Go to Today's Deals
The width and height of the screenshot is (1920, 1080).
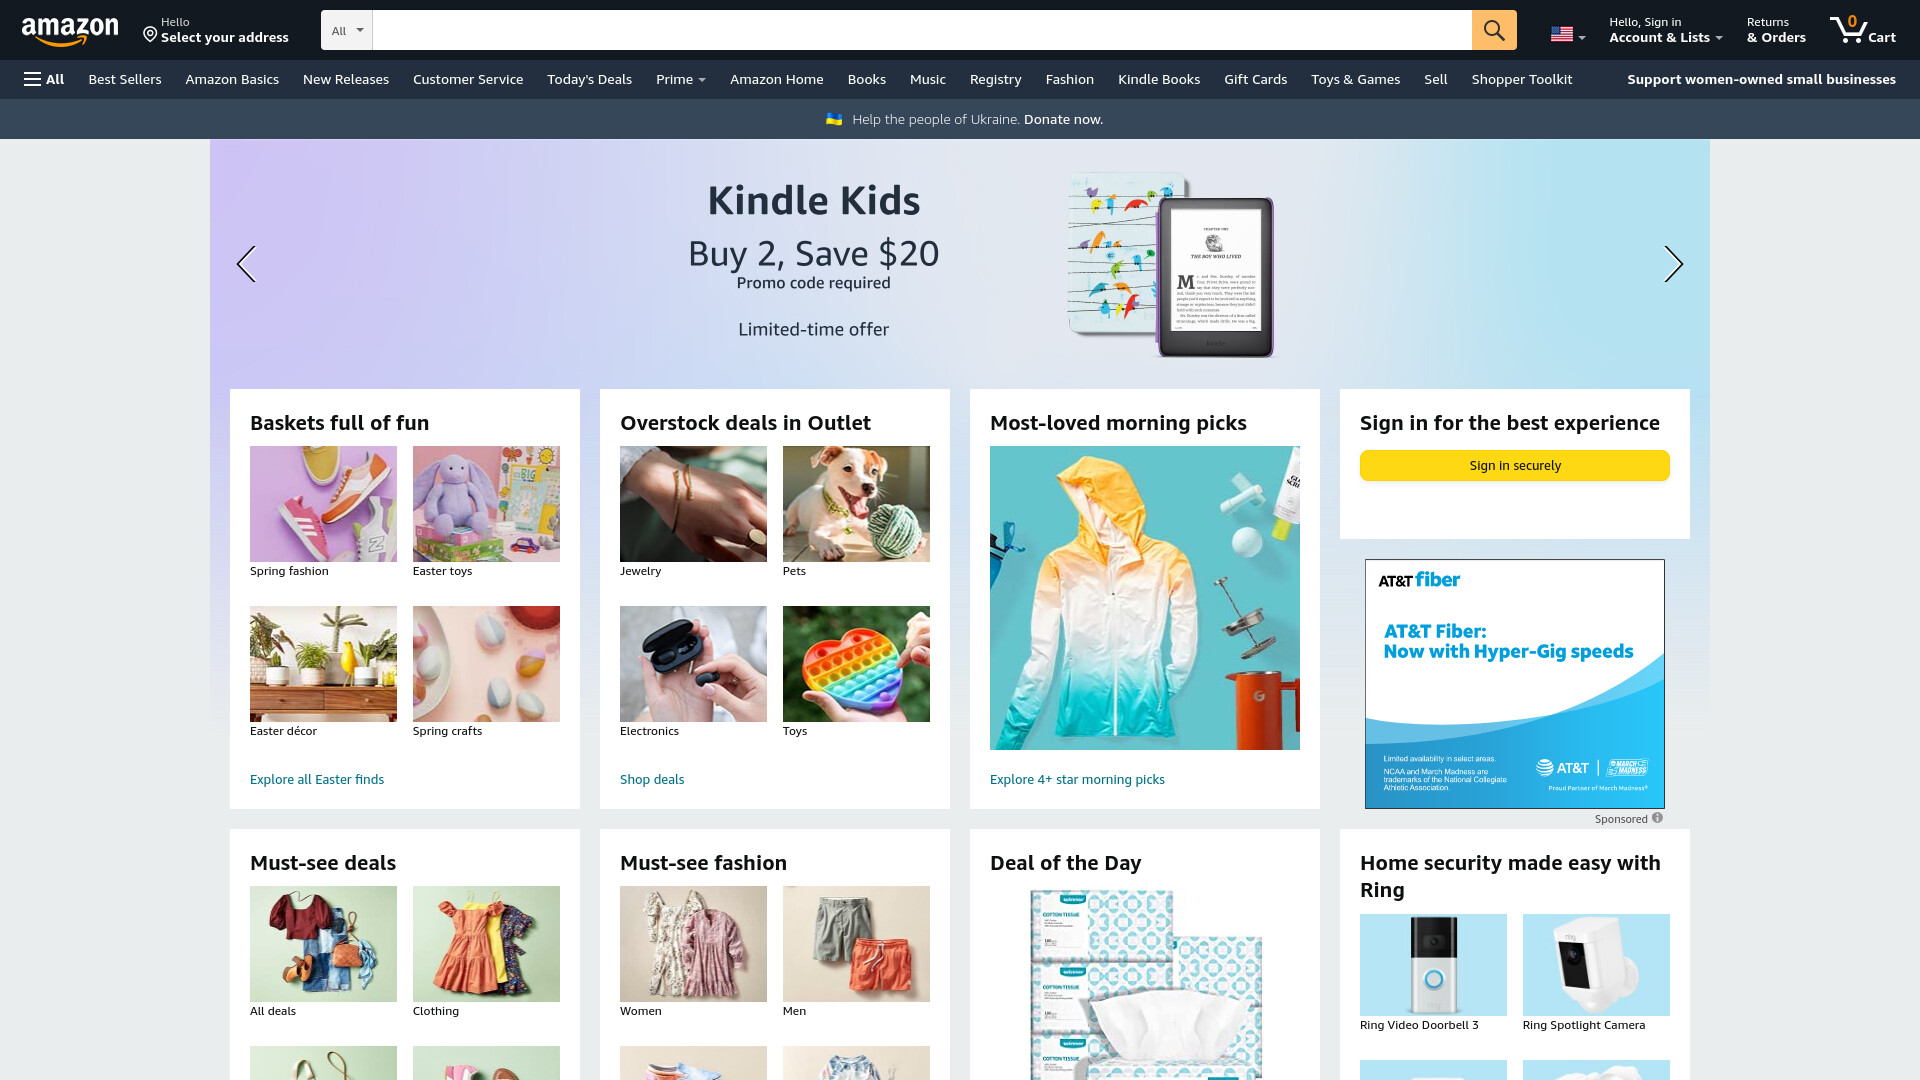pyautogui.click(x=589, y=79)
